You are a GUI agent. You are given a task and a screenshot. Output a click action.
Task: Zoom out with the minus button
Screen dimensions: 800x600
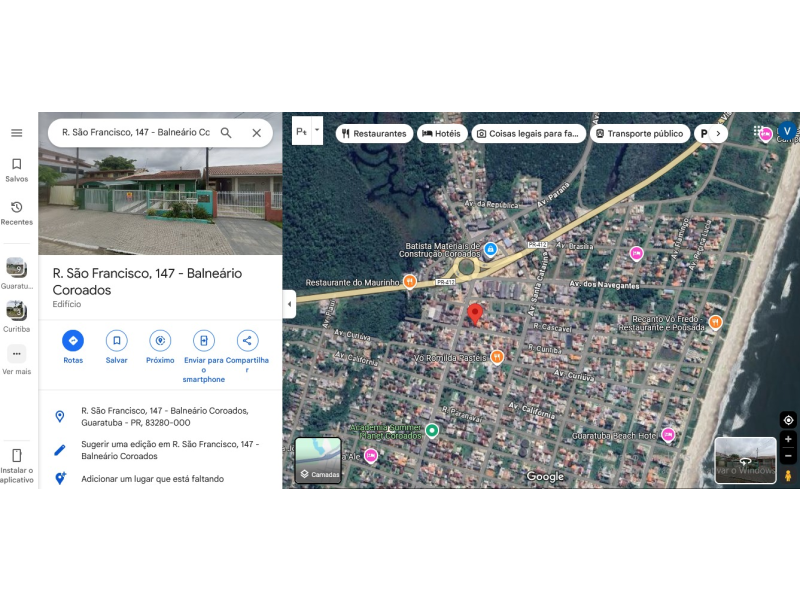[x=788, y=456]
